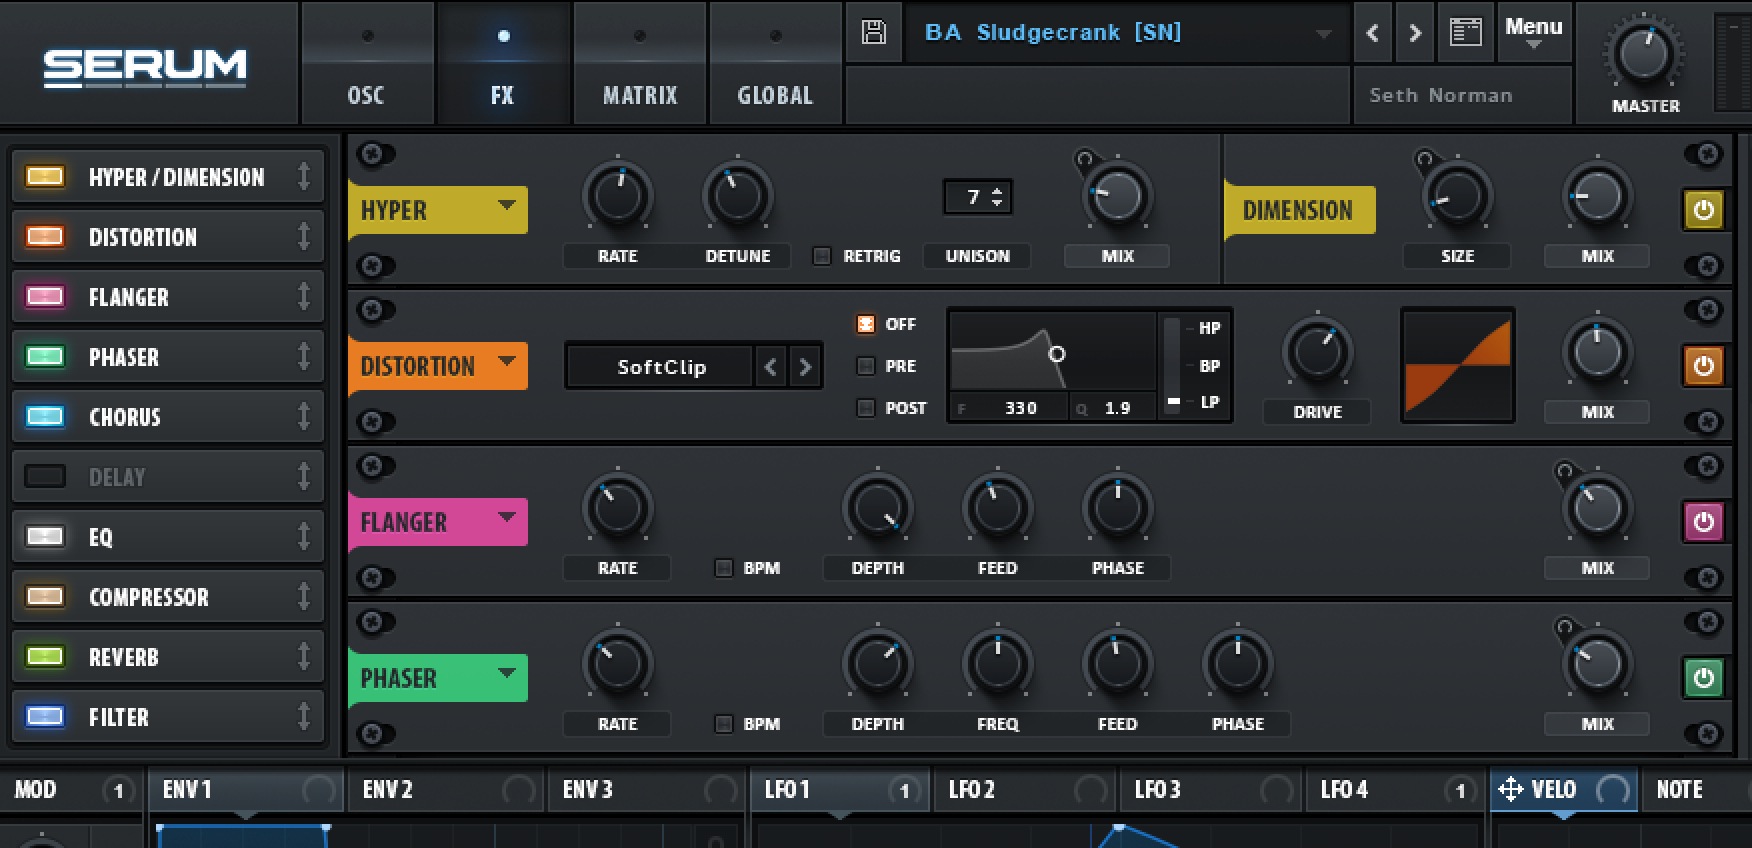
Task: Open the preset name dropdown arrow
Action: pos(1323,34)
